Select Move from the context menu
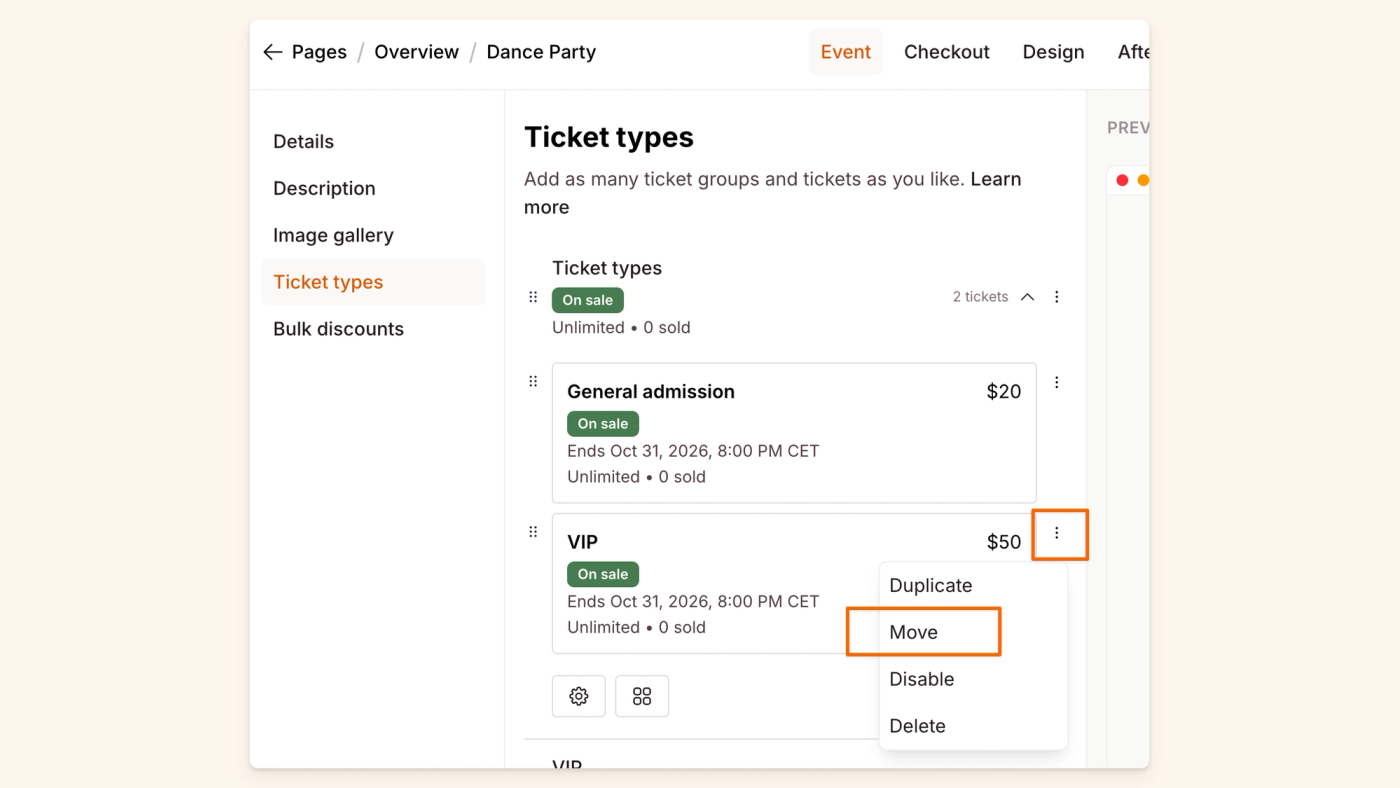1400x788 pixels. [x=914, y=632]
